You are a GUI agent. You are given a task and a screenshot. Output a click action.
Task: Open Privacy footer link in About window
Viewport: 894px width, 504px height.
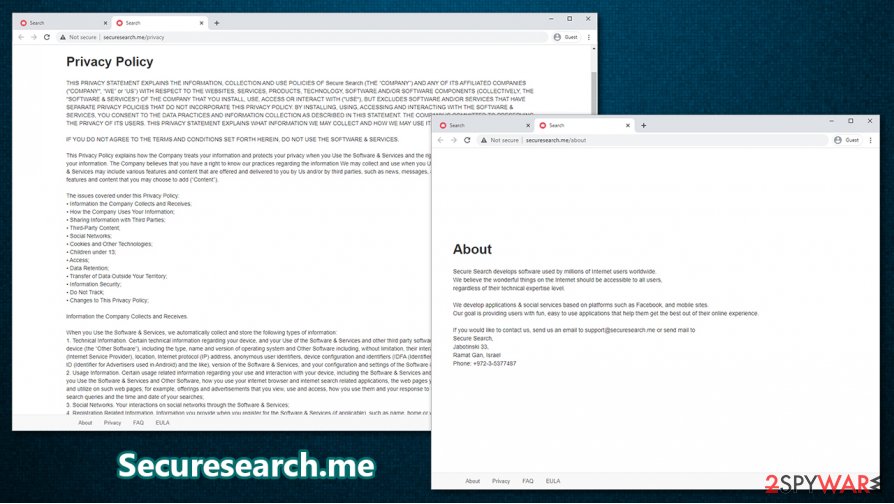[x=501, y=481]
